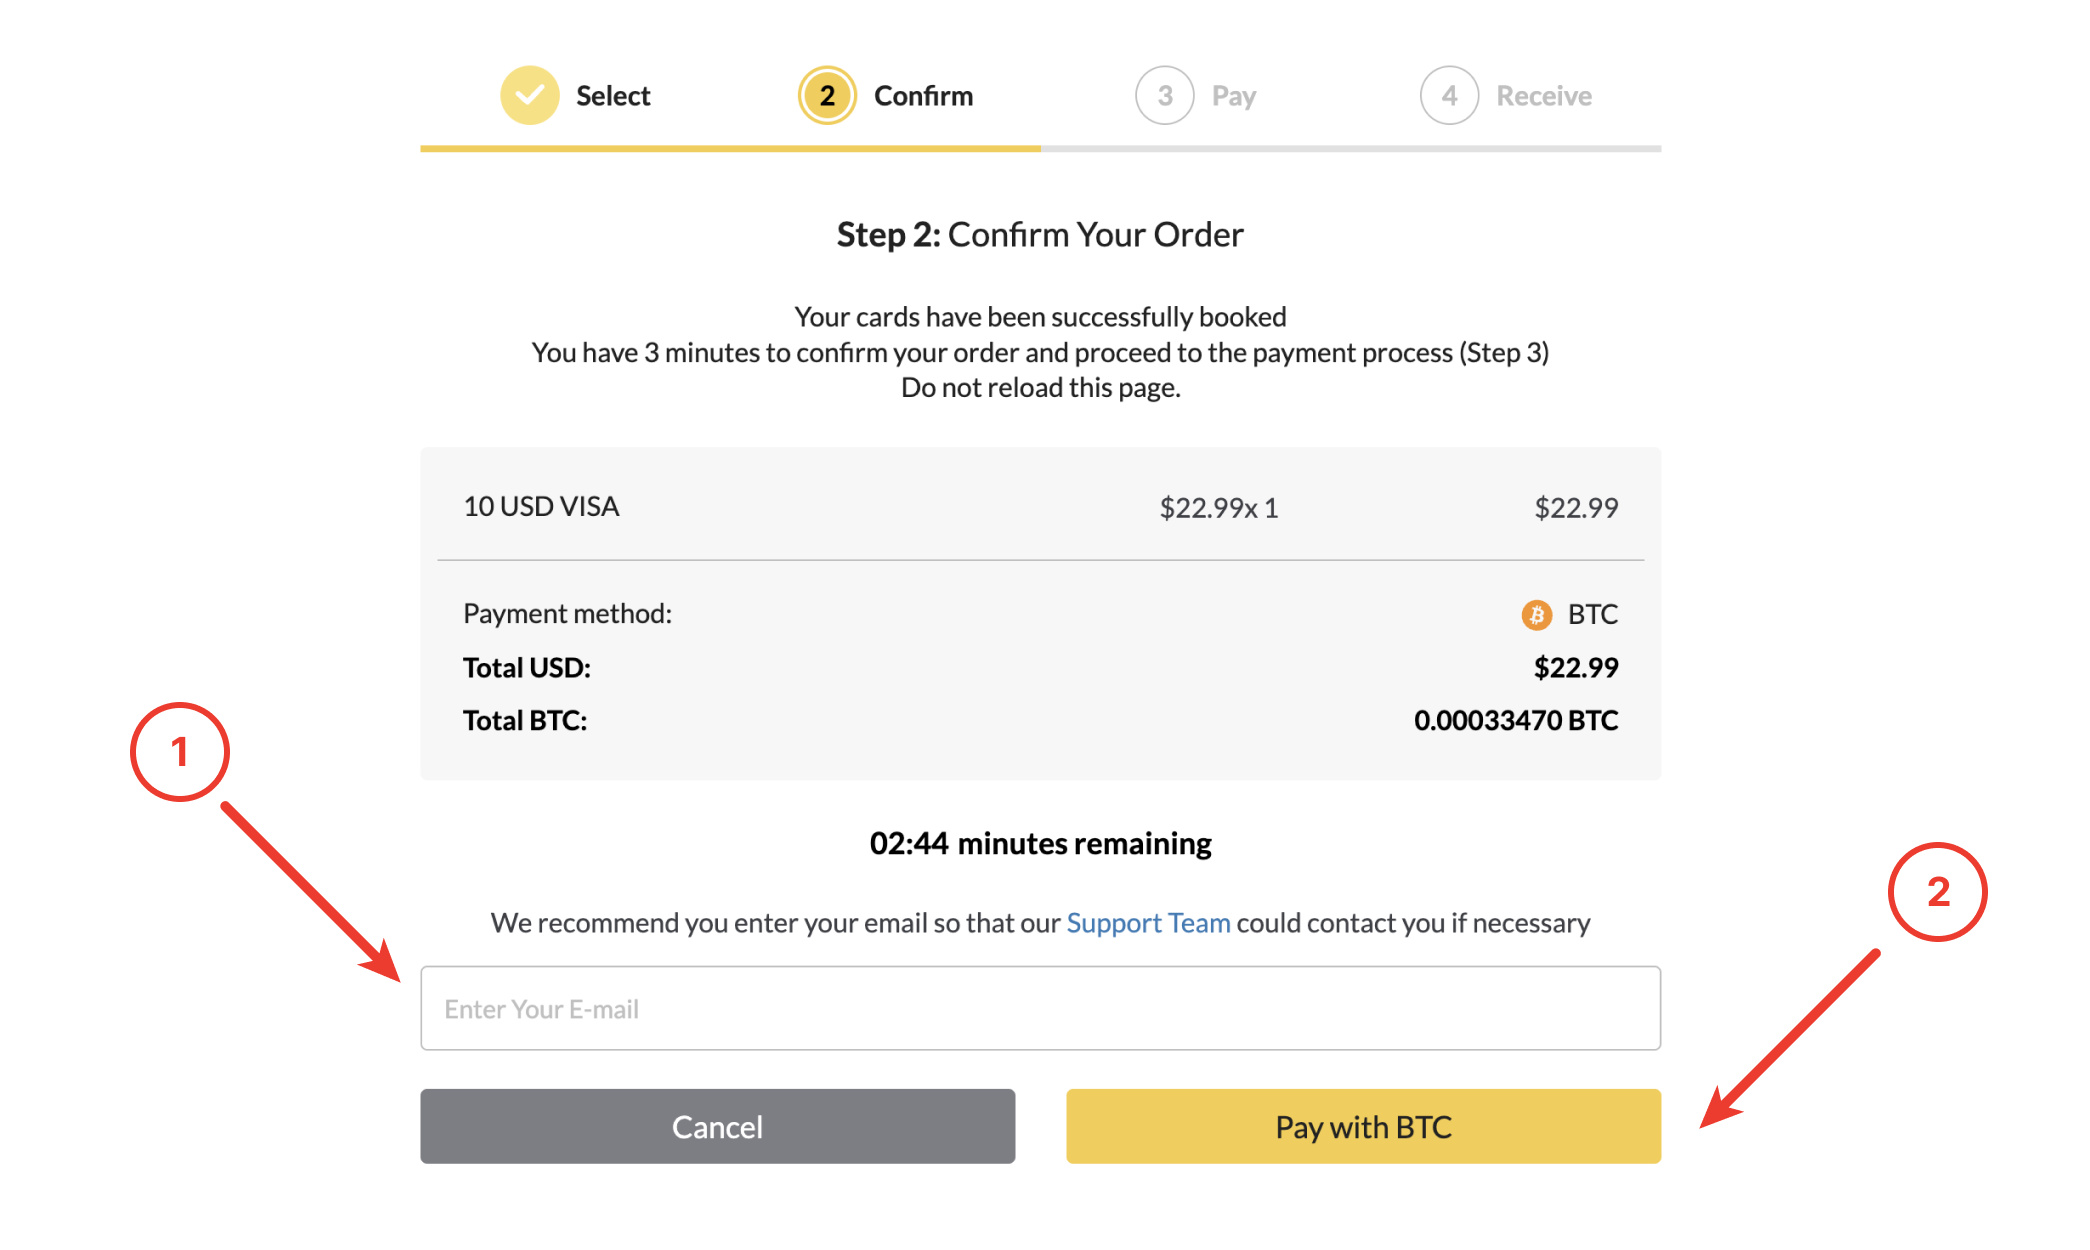Click the step 3 circle icon

coord(1164,96)
